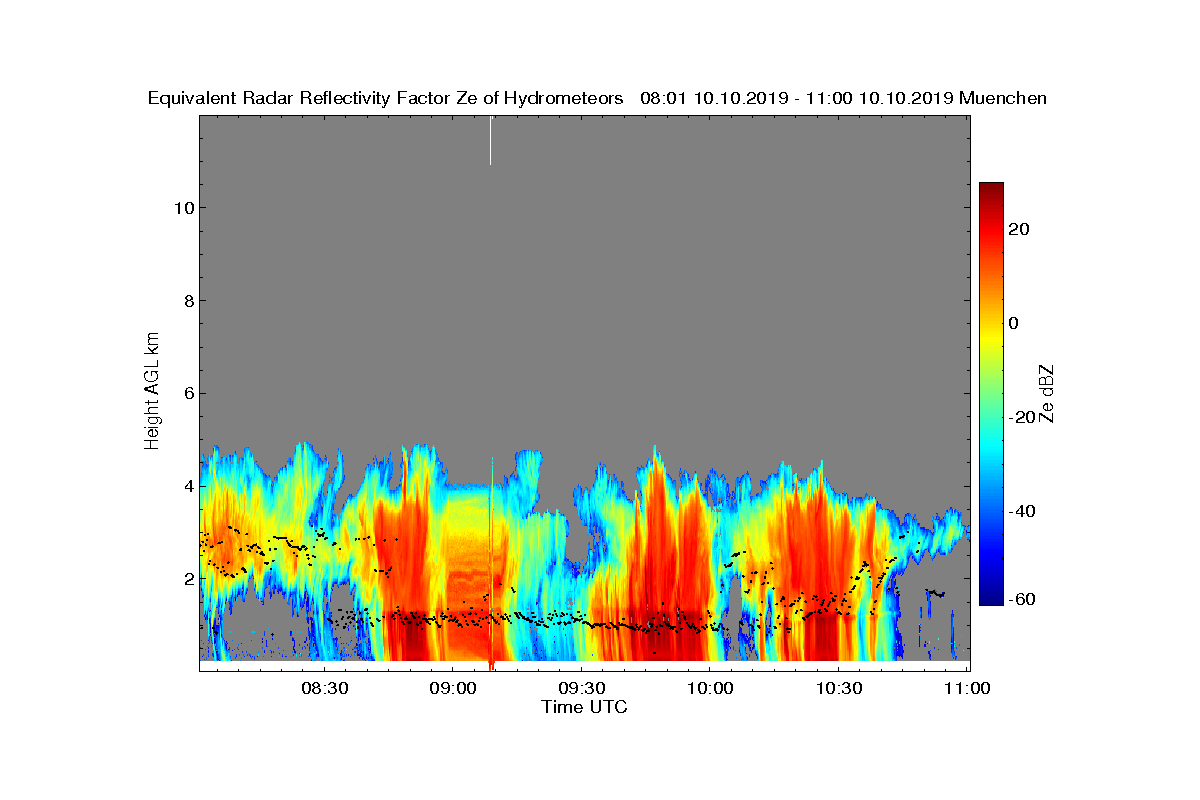Click the white vertical line near plot top
The height and width of the screenshot is (800, 1200).
pyautogui.click(x=491, y=140)
